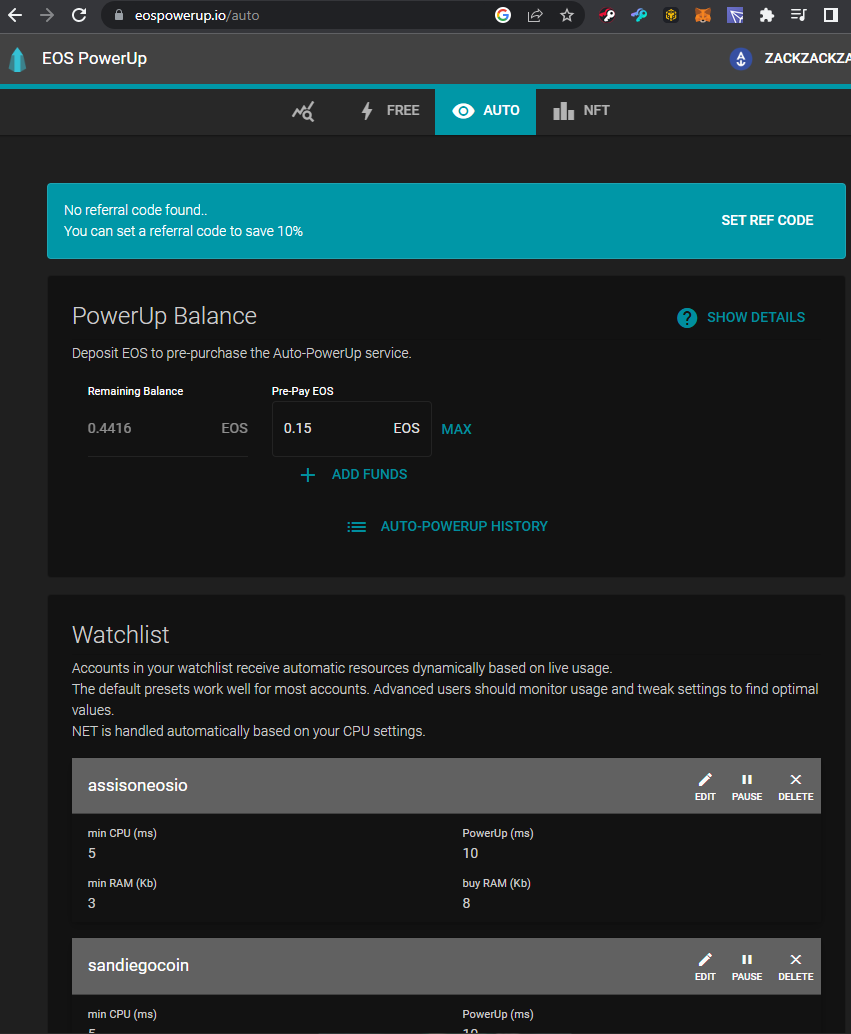This screenshot has height=1034, width=851.
Task: Click the 'No referral code found..' message
Action: (135, 210)
